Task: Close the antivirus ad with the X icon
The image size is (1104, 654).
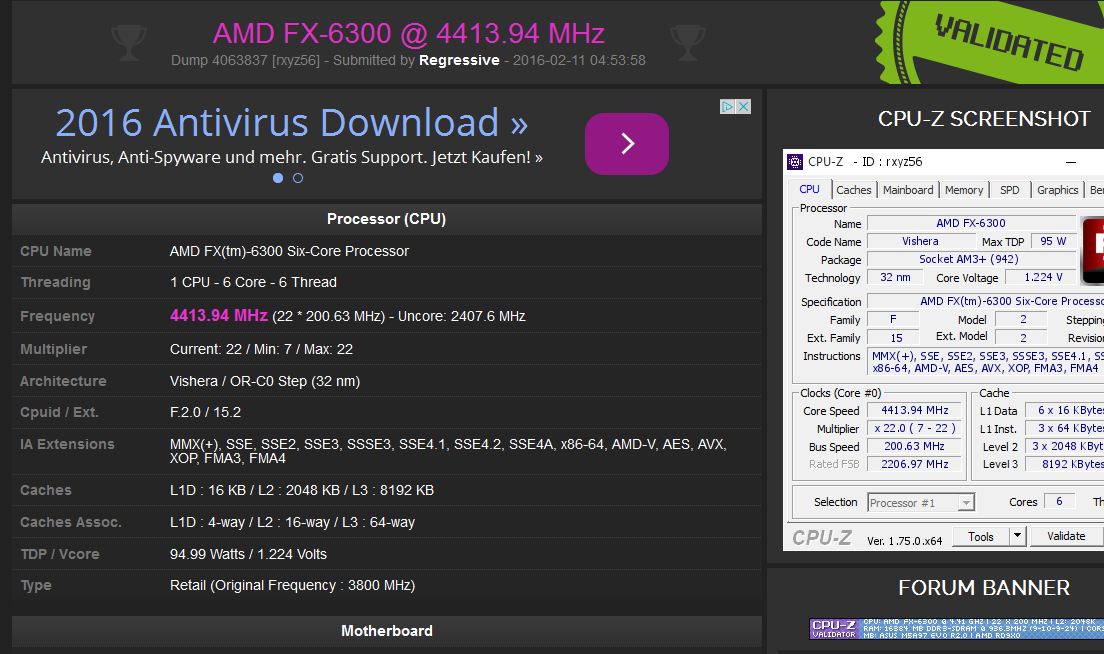Action: coord(744,106)
